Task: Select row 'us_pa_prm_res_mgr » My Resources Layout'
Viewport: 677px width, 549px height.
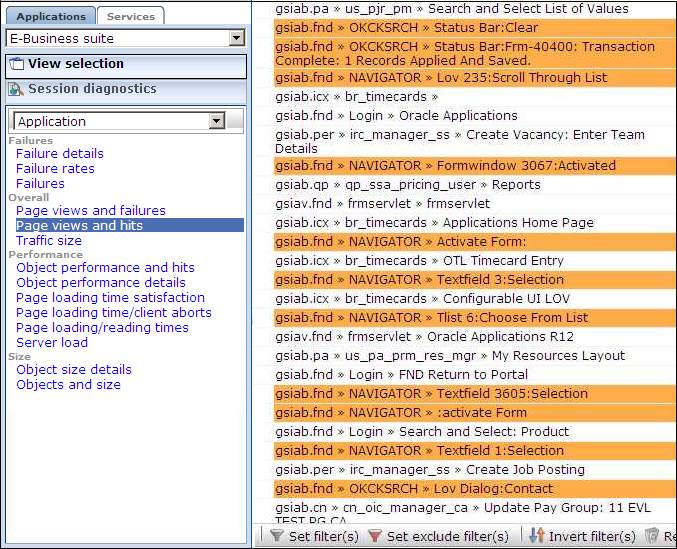Action: 475,356
